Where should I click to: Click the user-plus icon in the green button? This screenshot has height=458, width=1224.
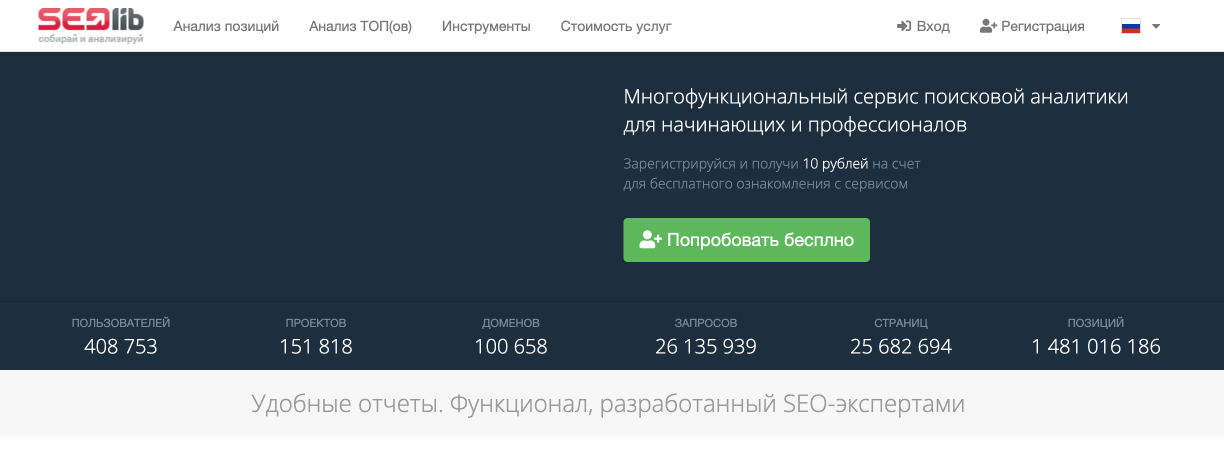tap(651, 240)
